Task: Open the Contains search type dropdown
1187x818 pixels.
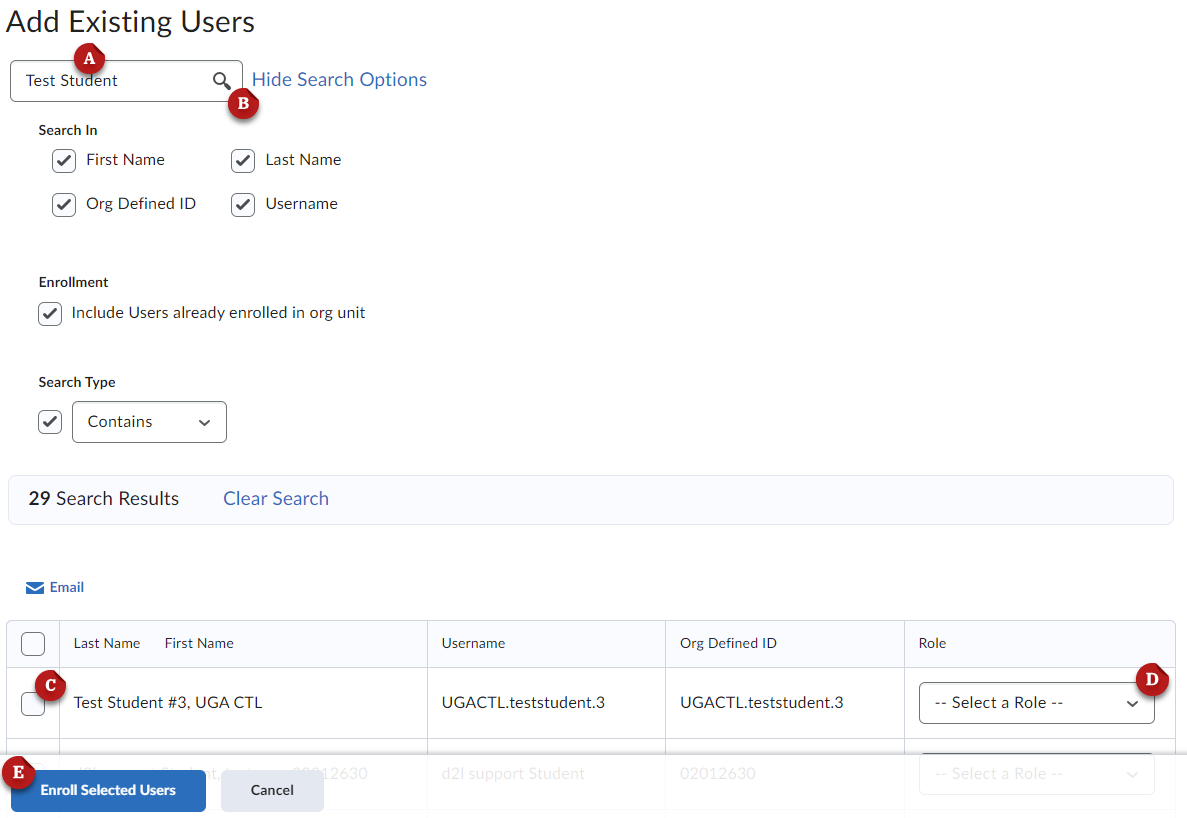Action: tap(149, 422)
